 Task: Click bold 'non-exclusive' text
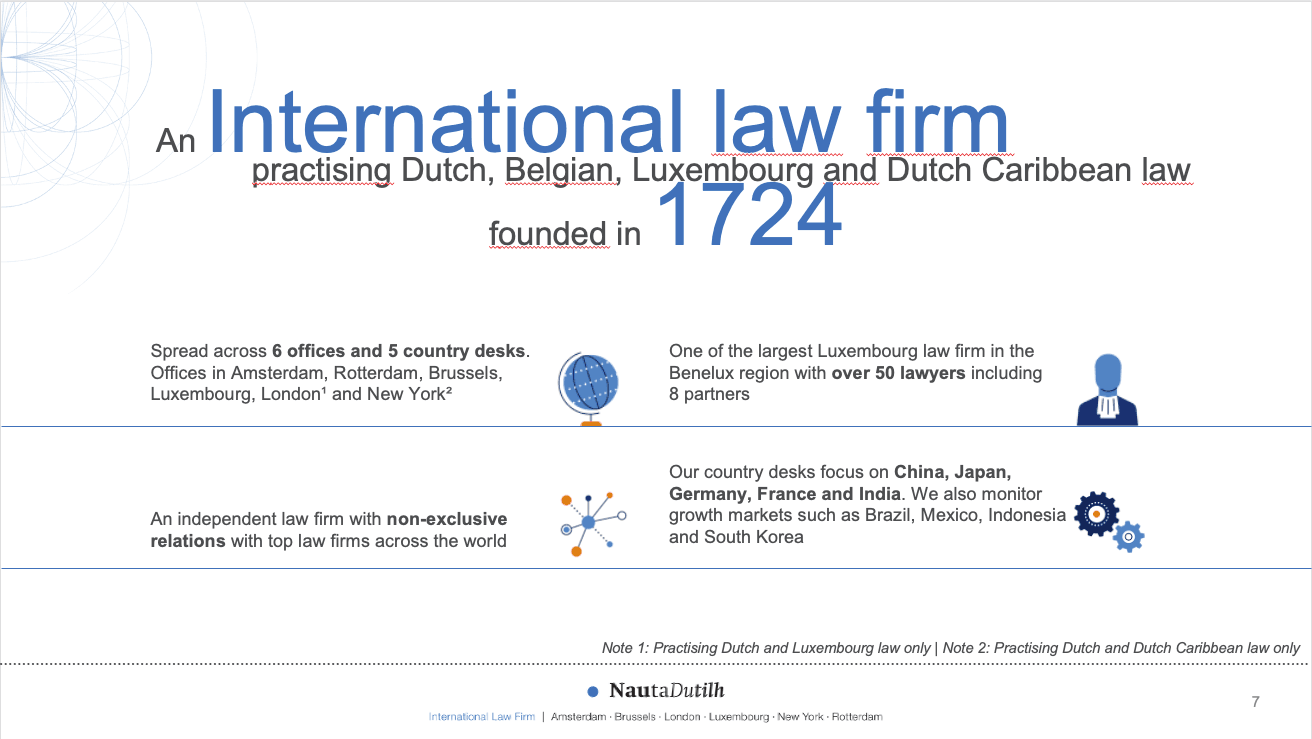tap(447, 519)
